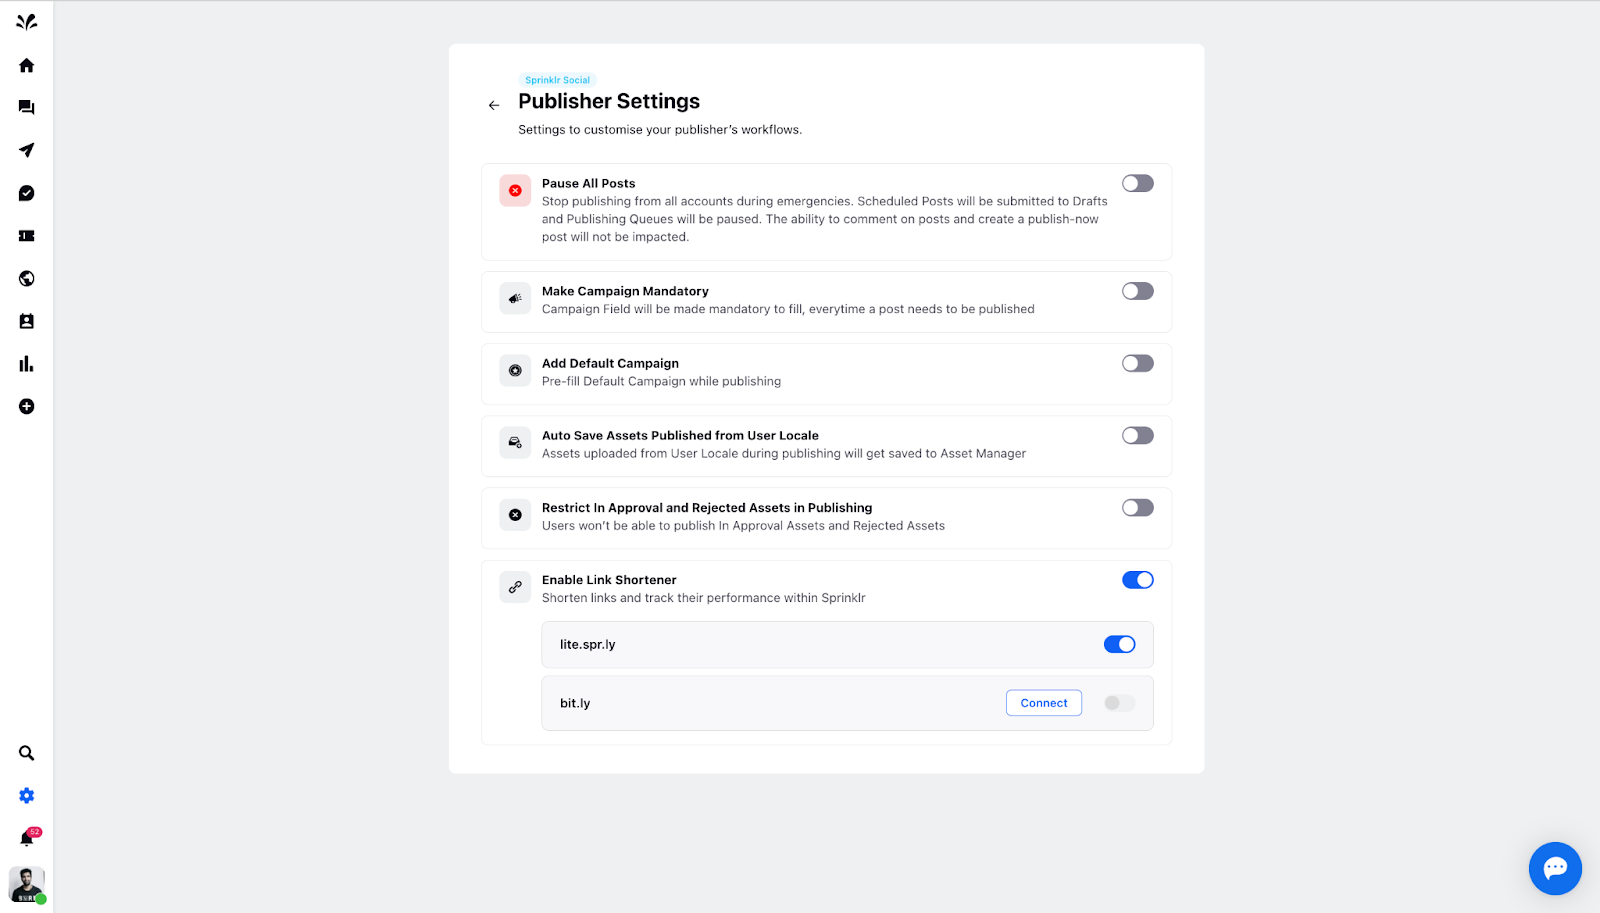The image size is (1600, 913).
Task: Open the blue settings gear icon
Action: [x=27, y=796]
